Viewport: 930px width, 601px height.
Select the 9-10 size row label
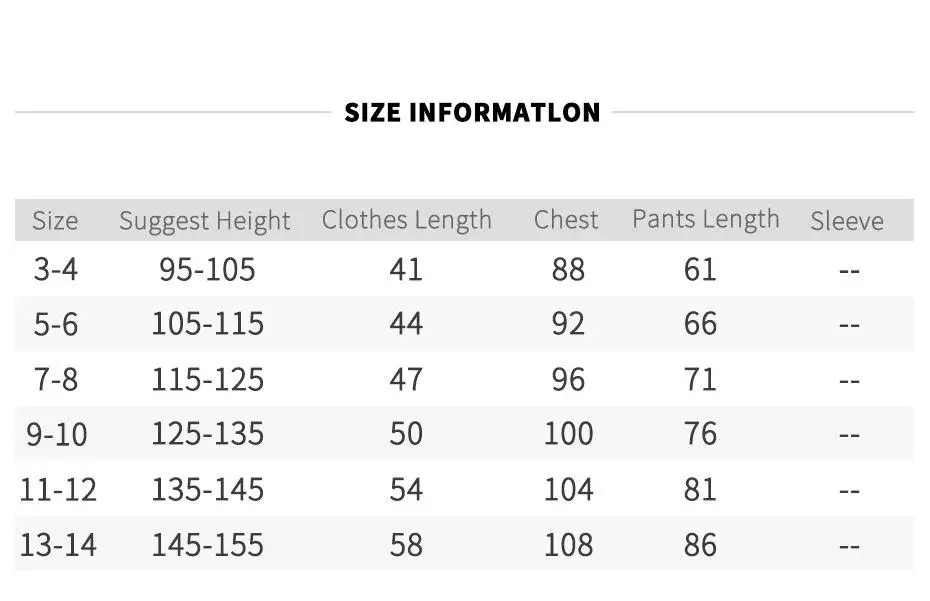pos(57,434)
